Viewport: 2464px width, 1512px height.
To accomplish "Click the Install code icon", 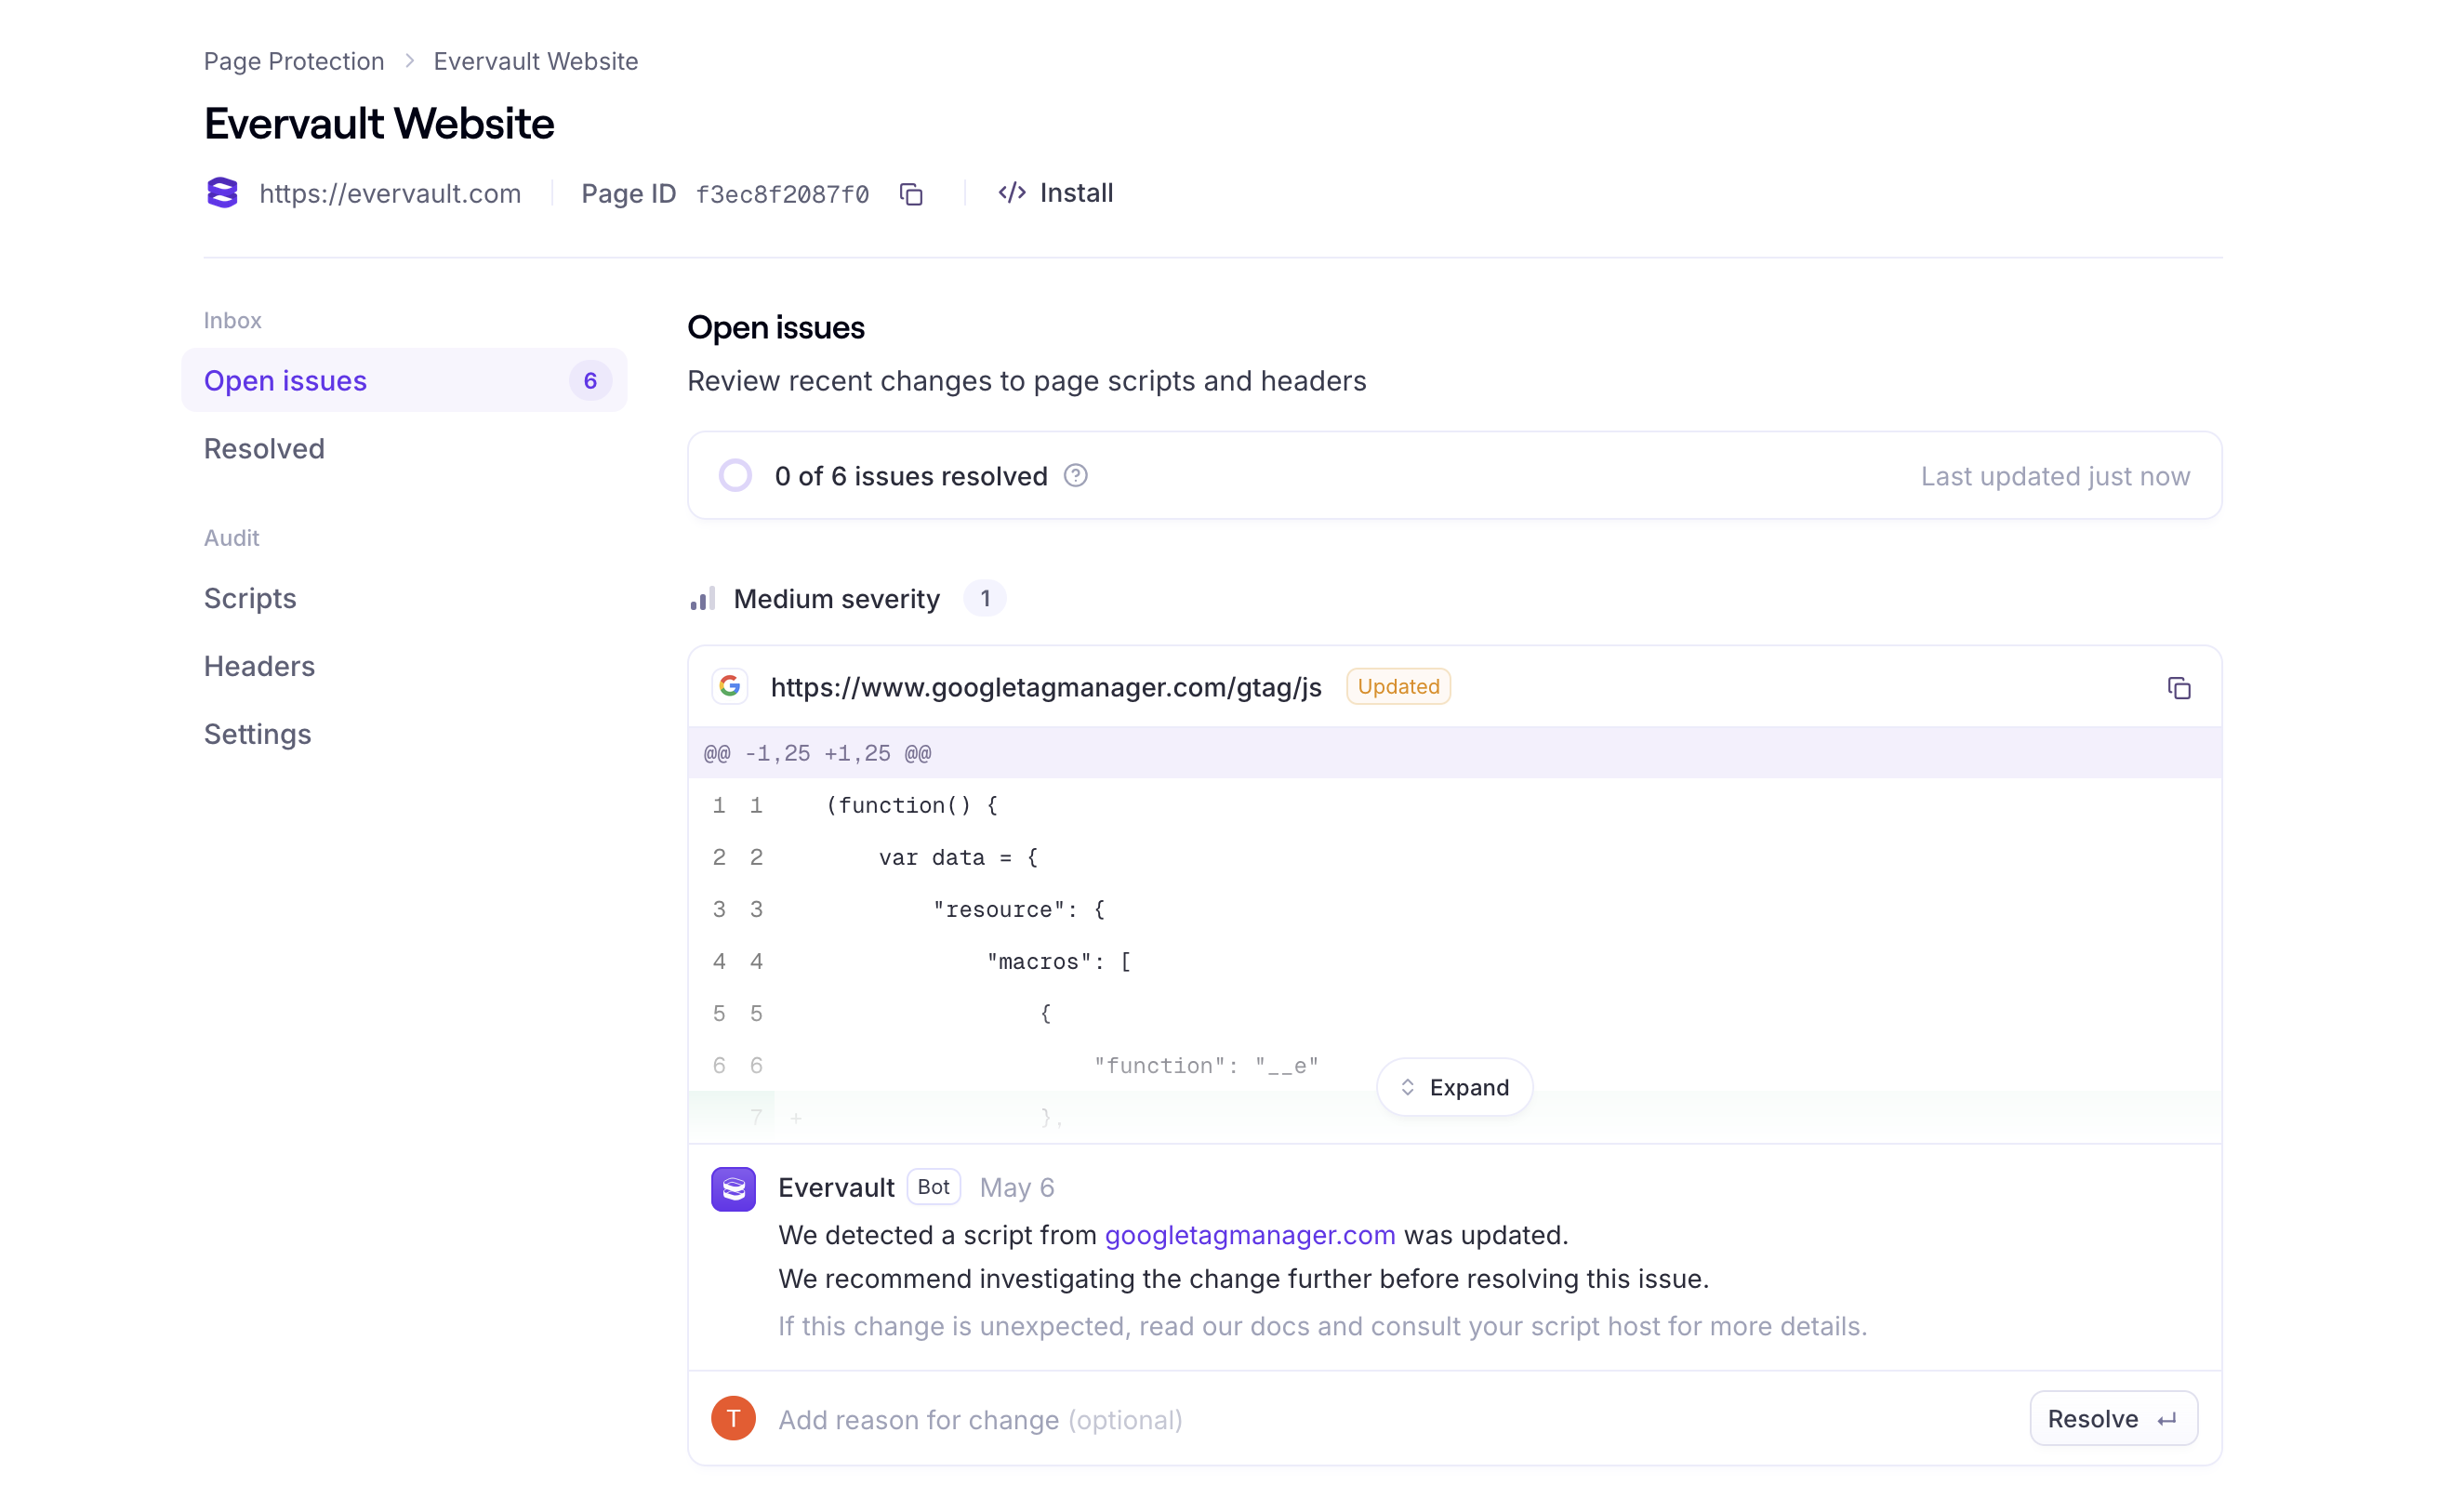I will 1012,193.
